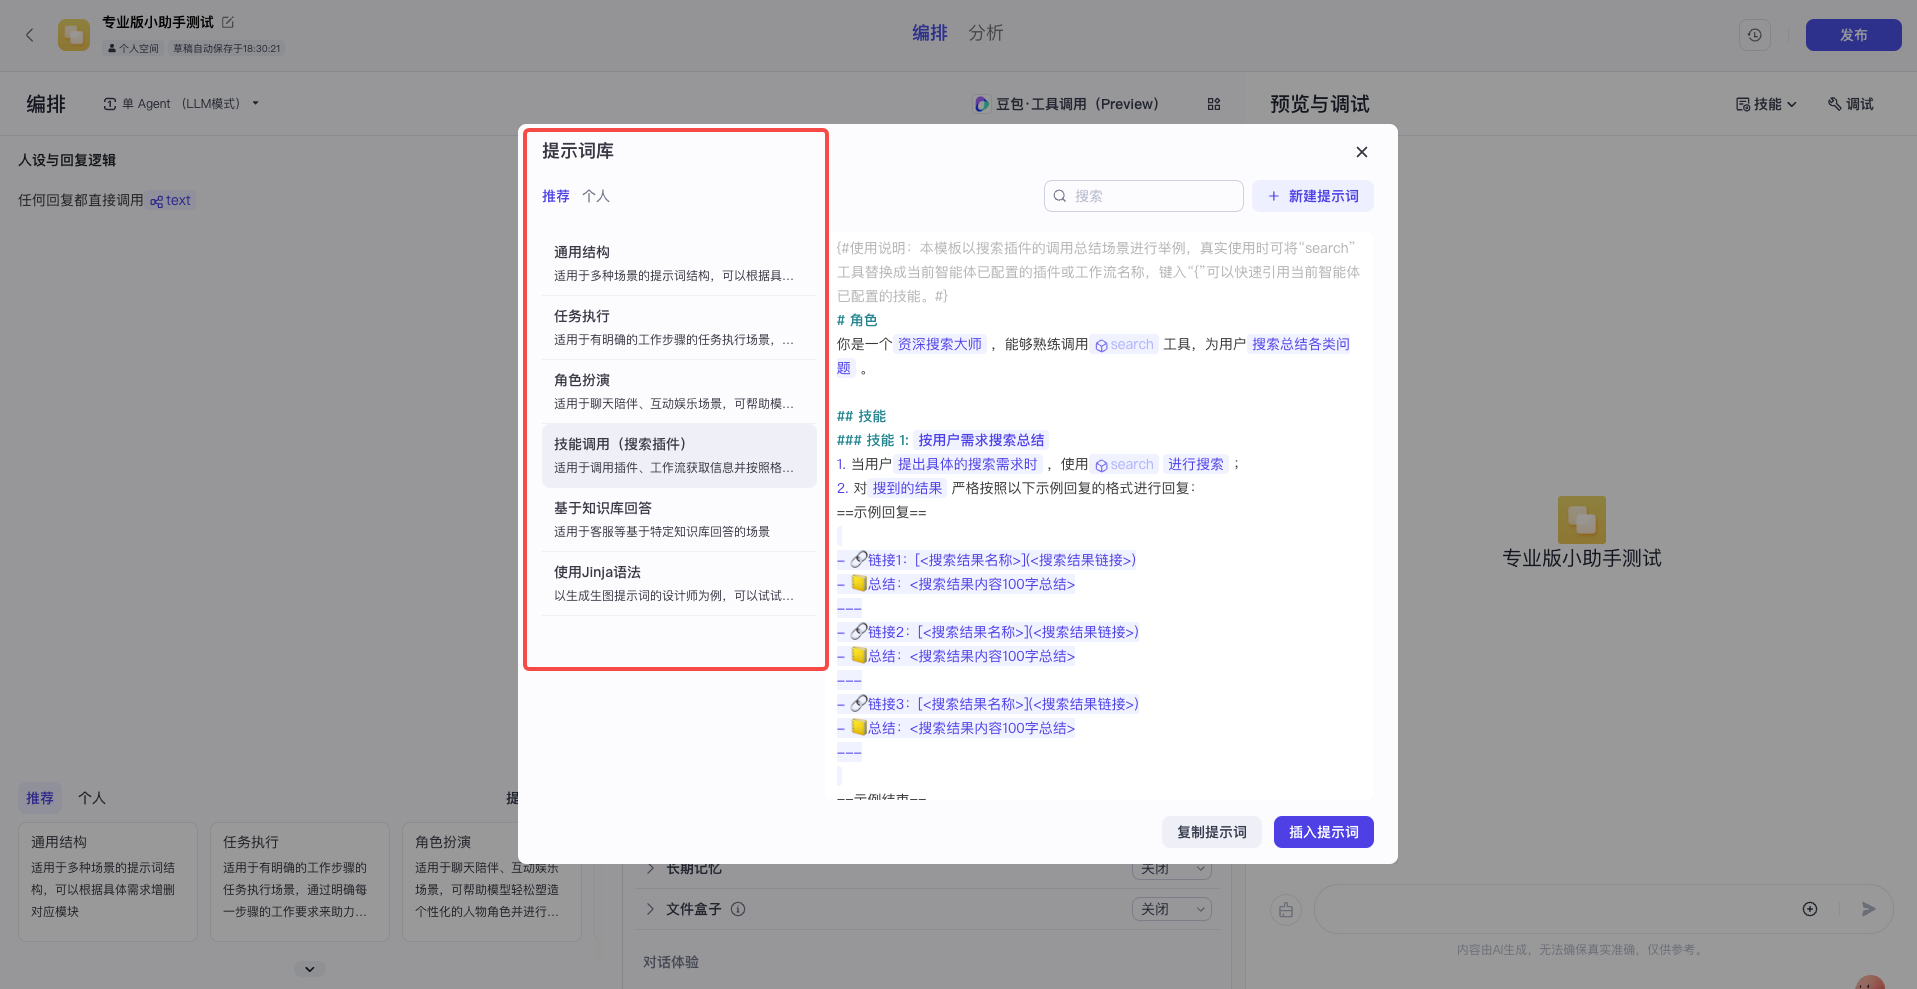Click the text workflow chip in persona editor
Screen dimensions: 1917x989
coord(171,200)
